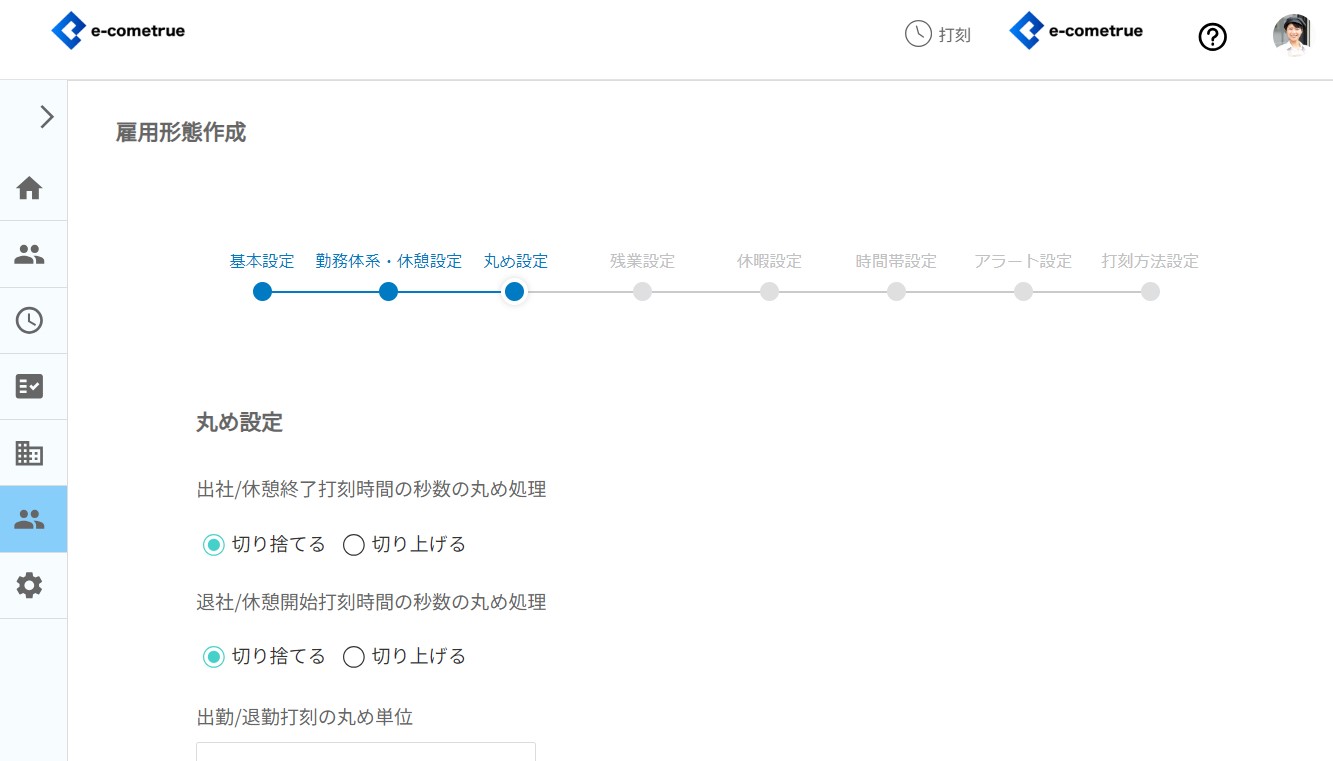The height and width of the screenshot is (761, 1333).
Task: Jump to the 残業設定 step
Action: click(642, 291)
